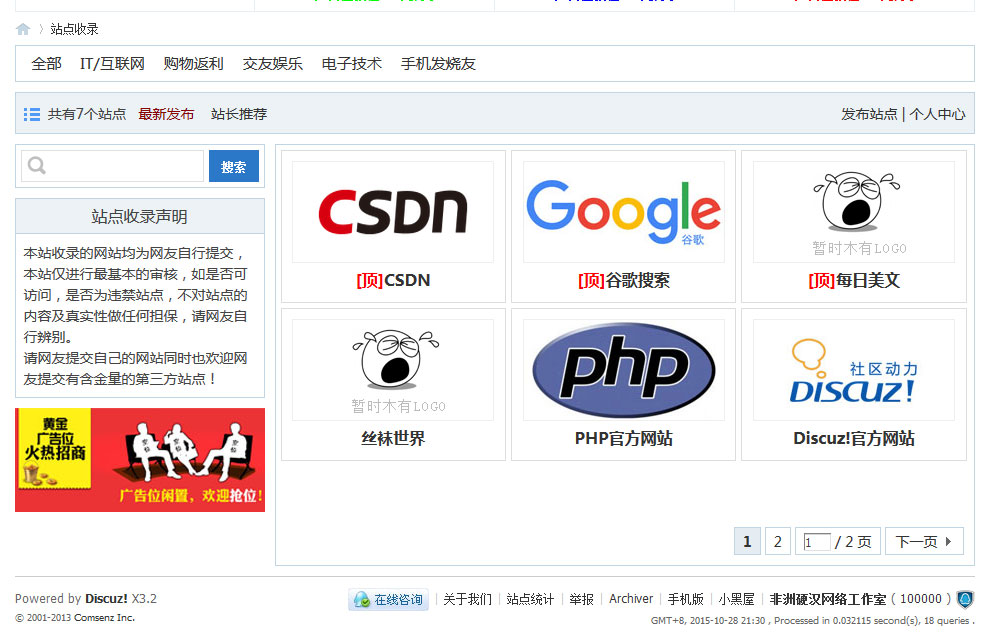
Task: Click 下一页 next page button
Action: [x=924, y=541]
